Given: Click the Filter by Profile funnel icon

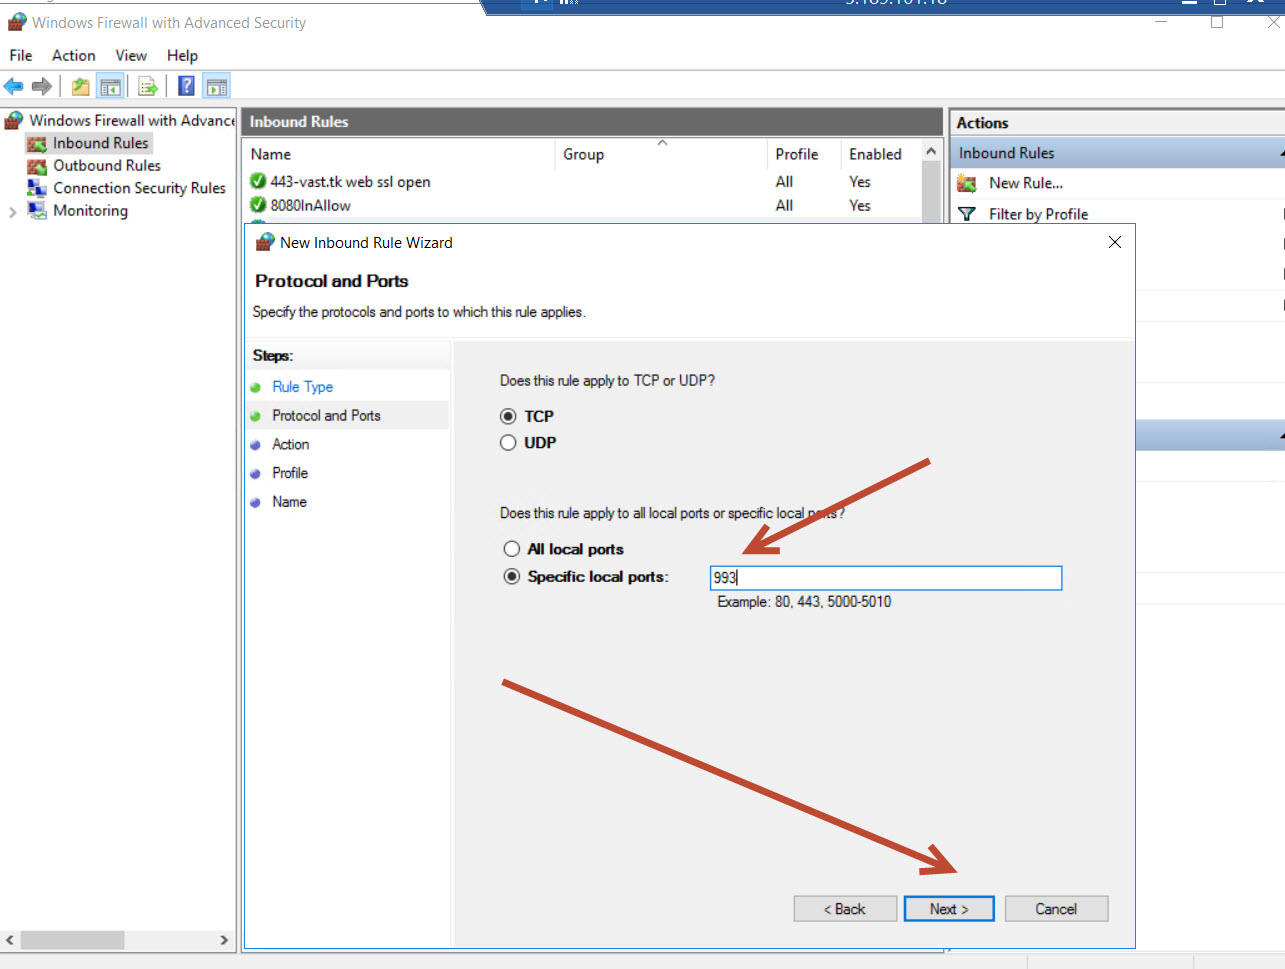Looking at the screenshot, I should click(x=967, y=214).
